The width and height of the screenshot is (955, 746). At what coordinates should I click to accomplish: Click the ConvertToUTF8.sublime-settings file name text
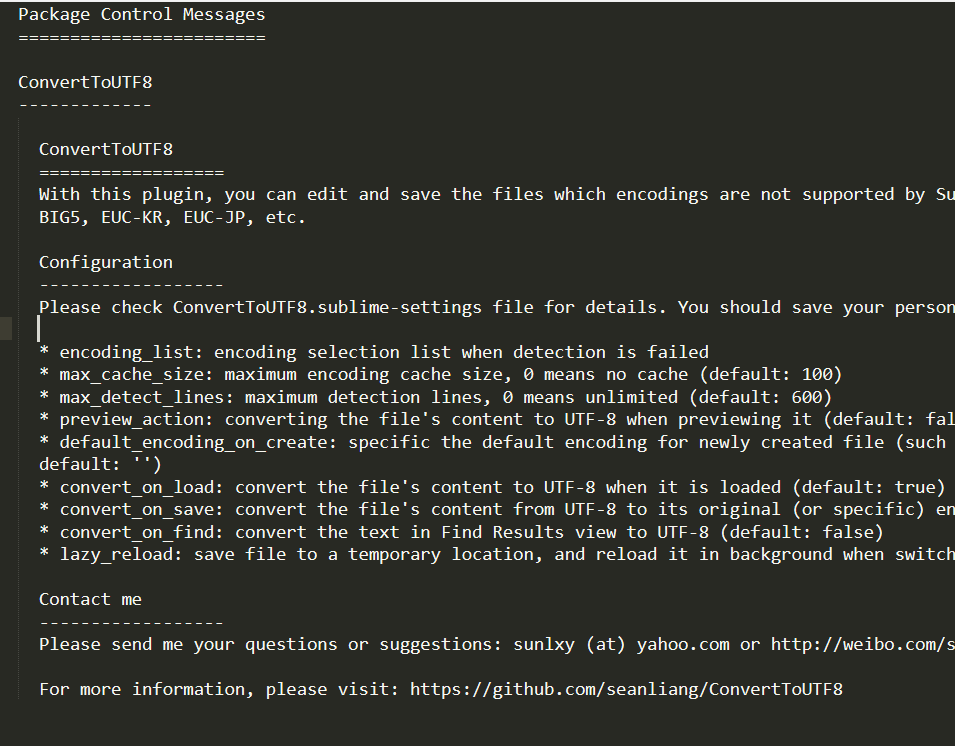click(x=327, y=307)
